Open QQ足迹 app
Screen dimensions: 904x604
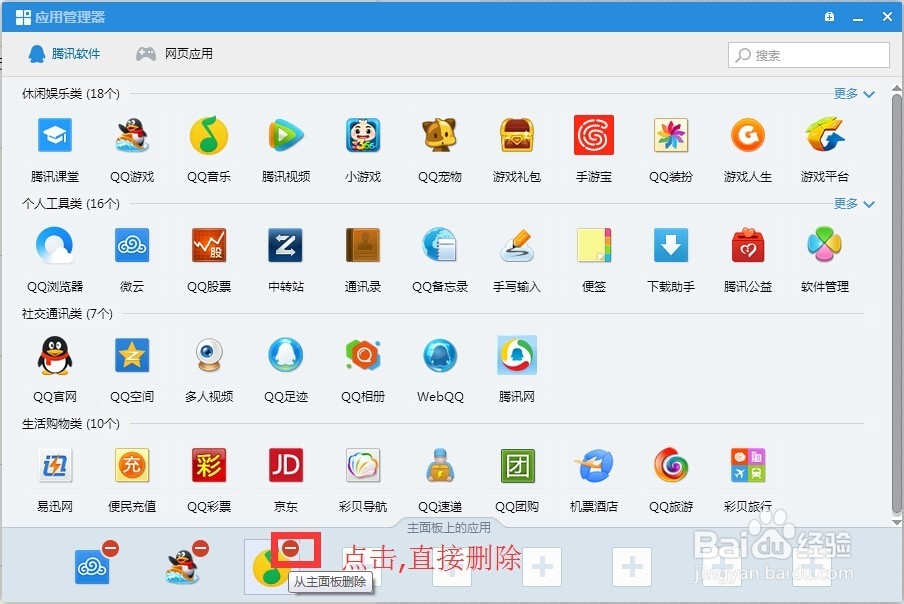coord(286,356)
